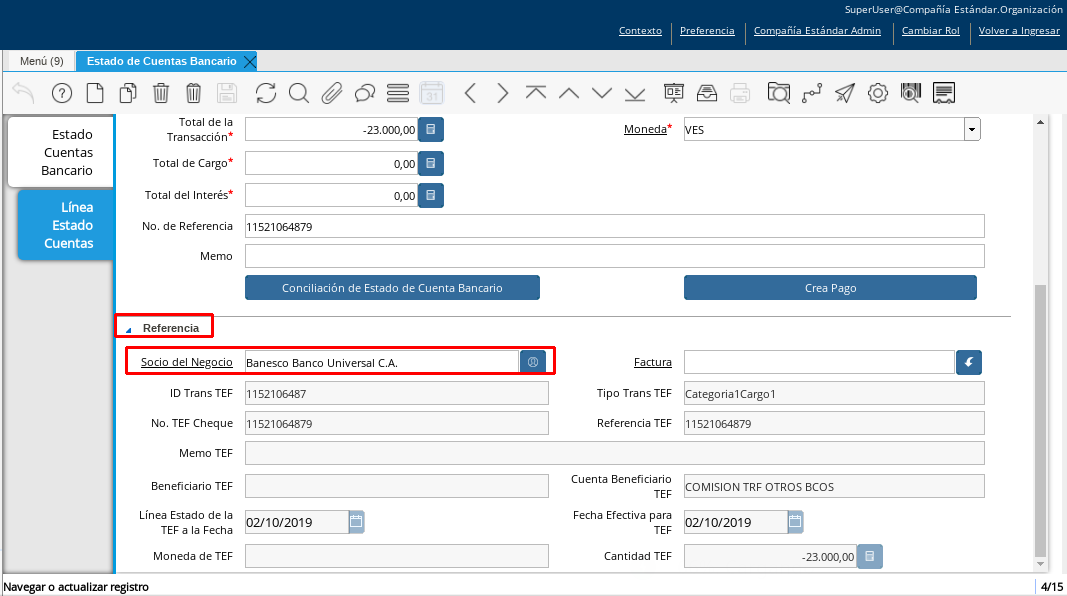Viewport: 1067px width, 596px height.
Task: Open the Find record magnifier icon
Action: pyautogui.click(x=298, y=93)
